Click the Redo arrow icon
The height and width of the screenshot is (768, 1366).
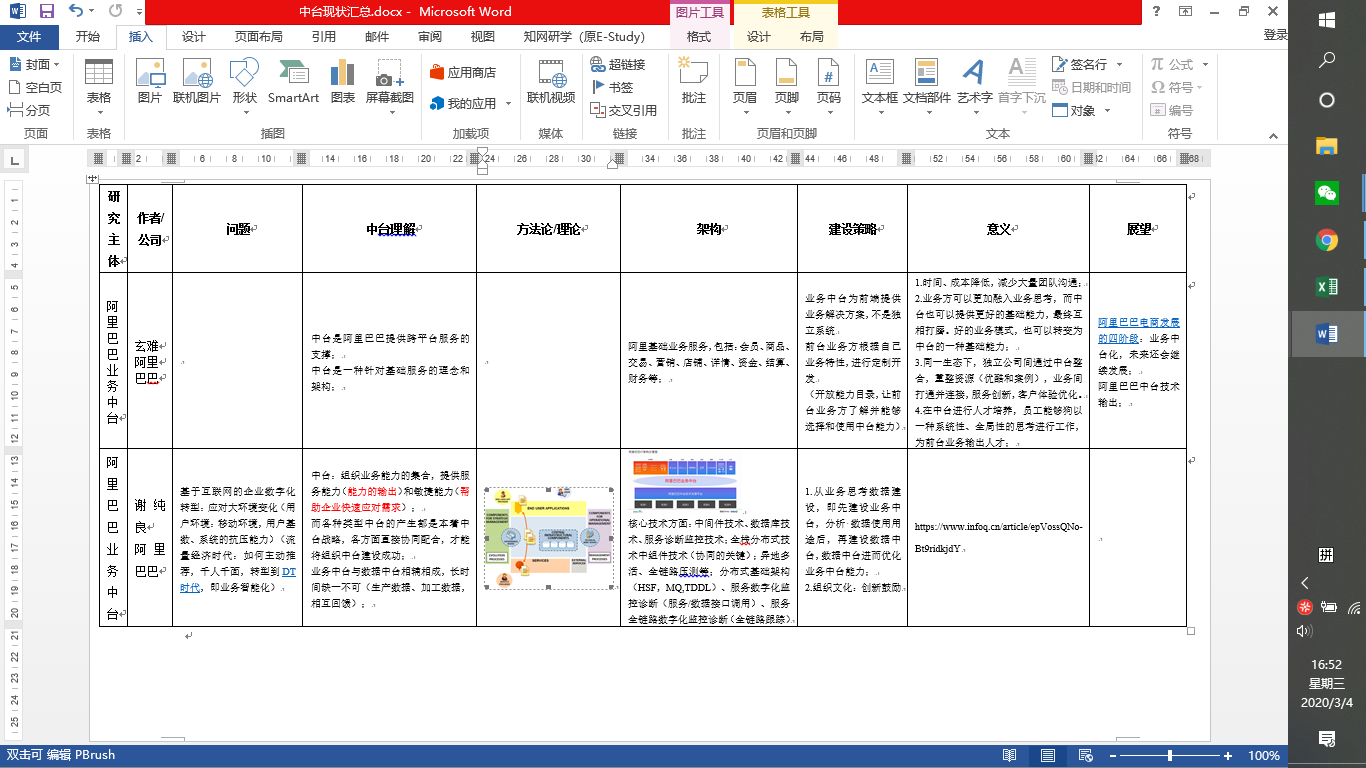tap(116, 12)
